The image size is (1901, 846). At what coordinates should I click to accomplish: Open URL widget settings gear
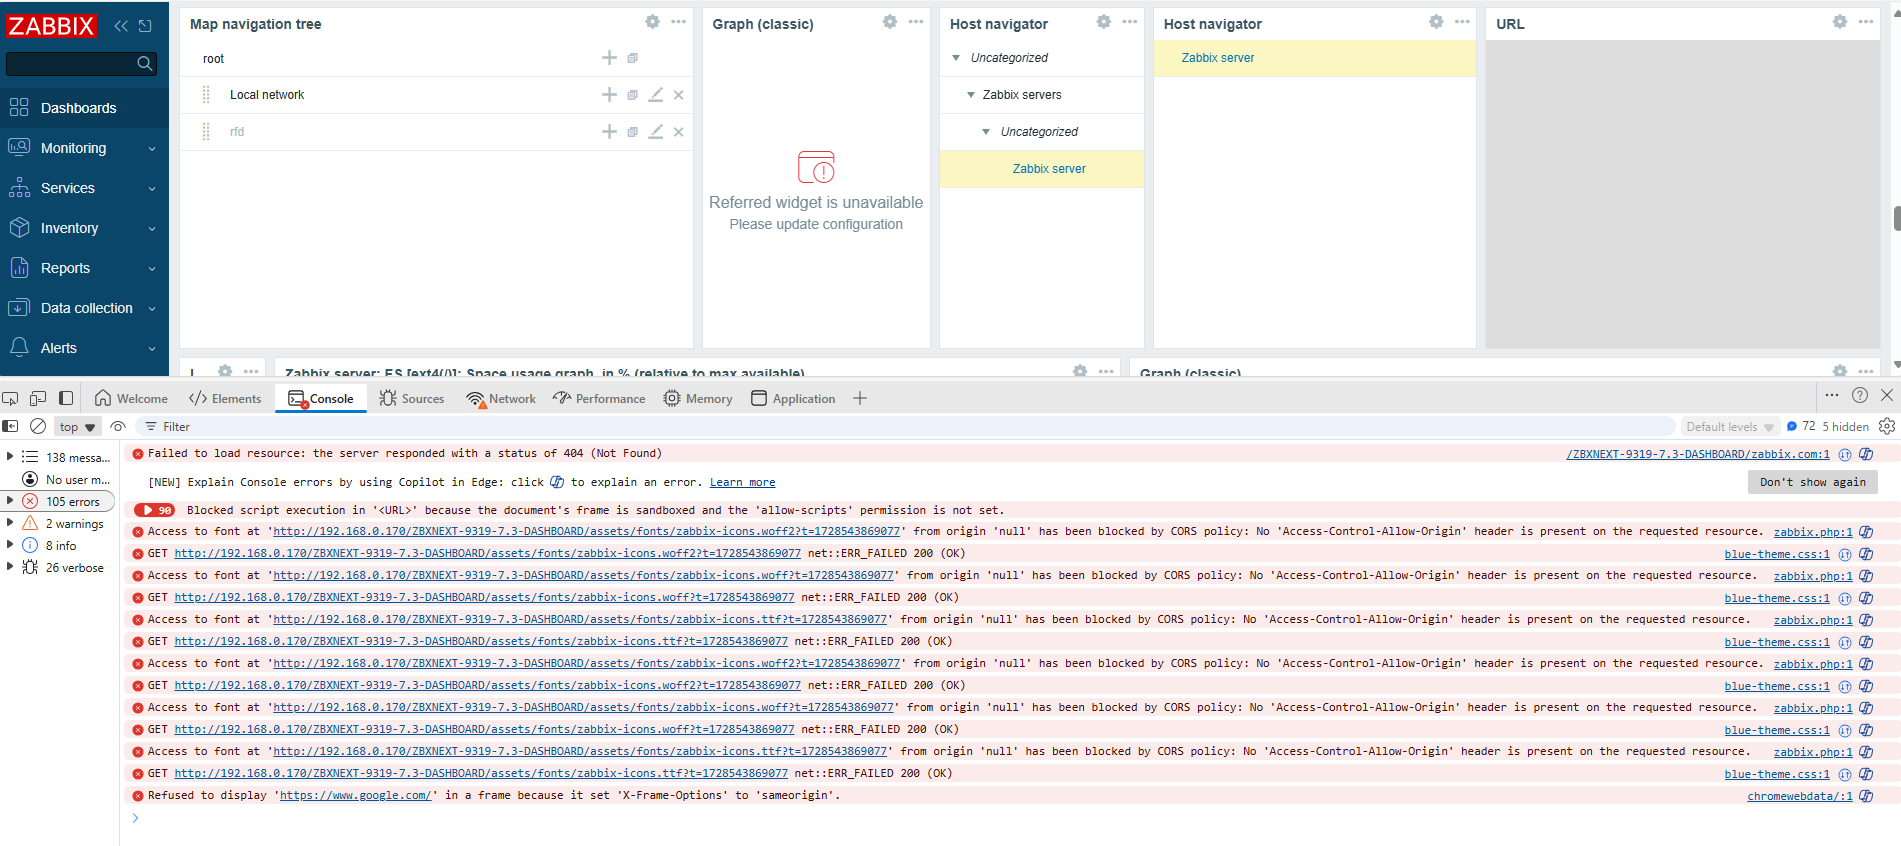1840,22
